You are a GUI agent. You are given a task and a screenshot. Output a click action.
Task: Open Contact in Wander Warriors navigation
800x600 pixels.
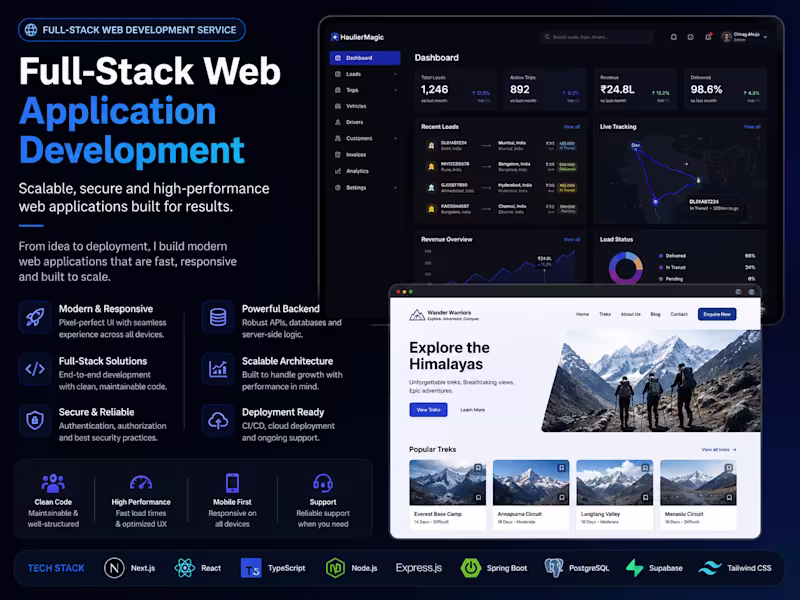(679, 314)
